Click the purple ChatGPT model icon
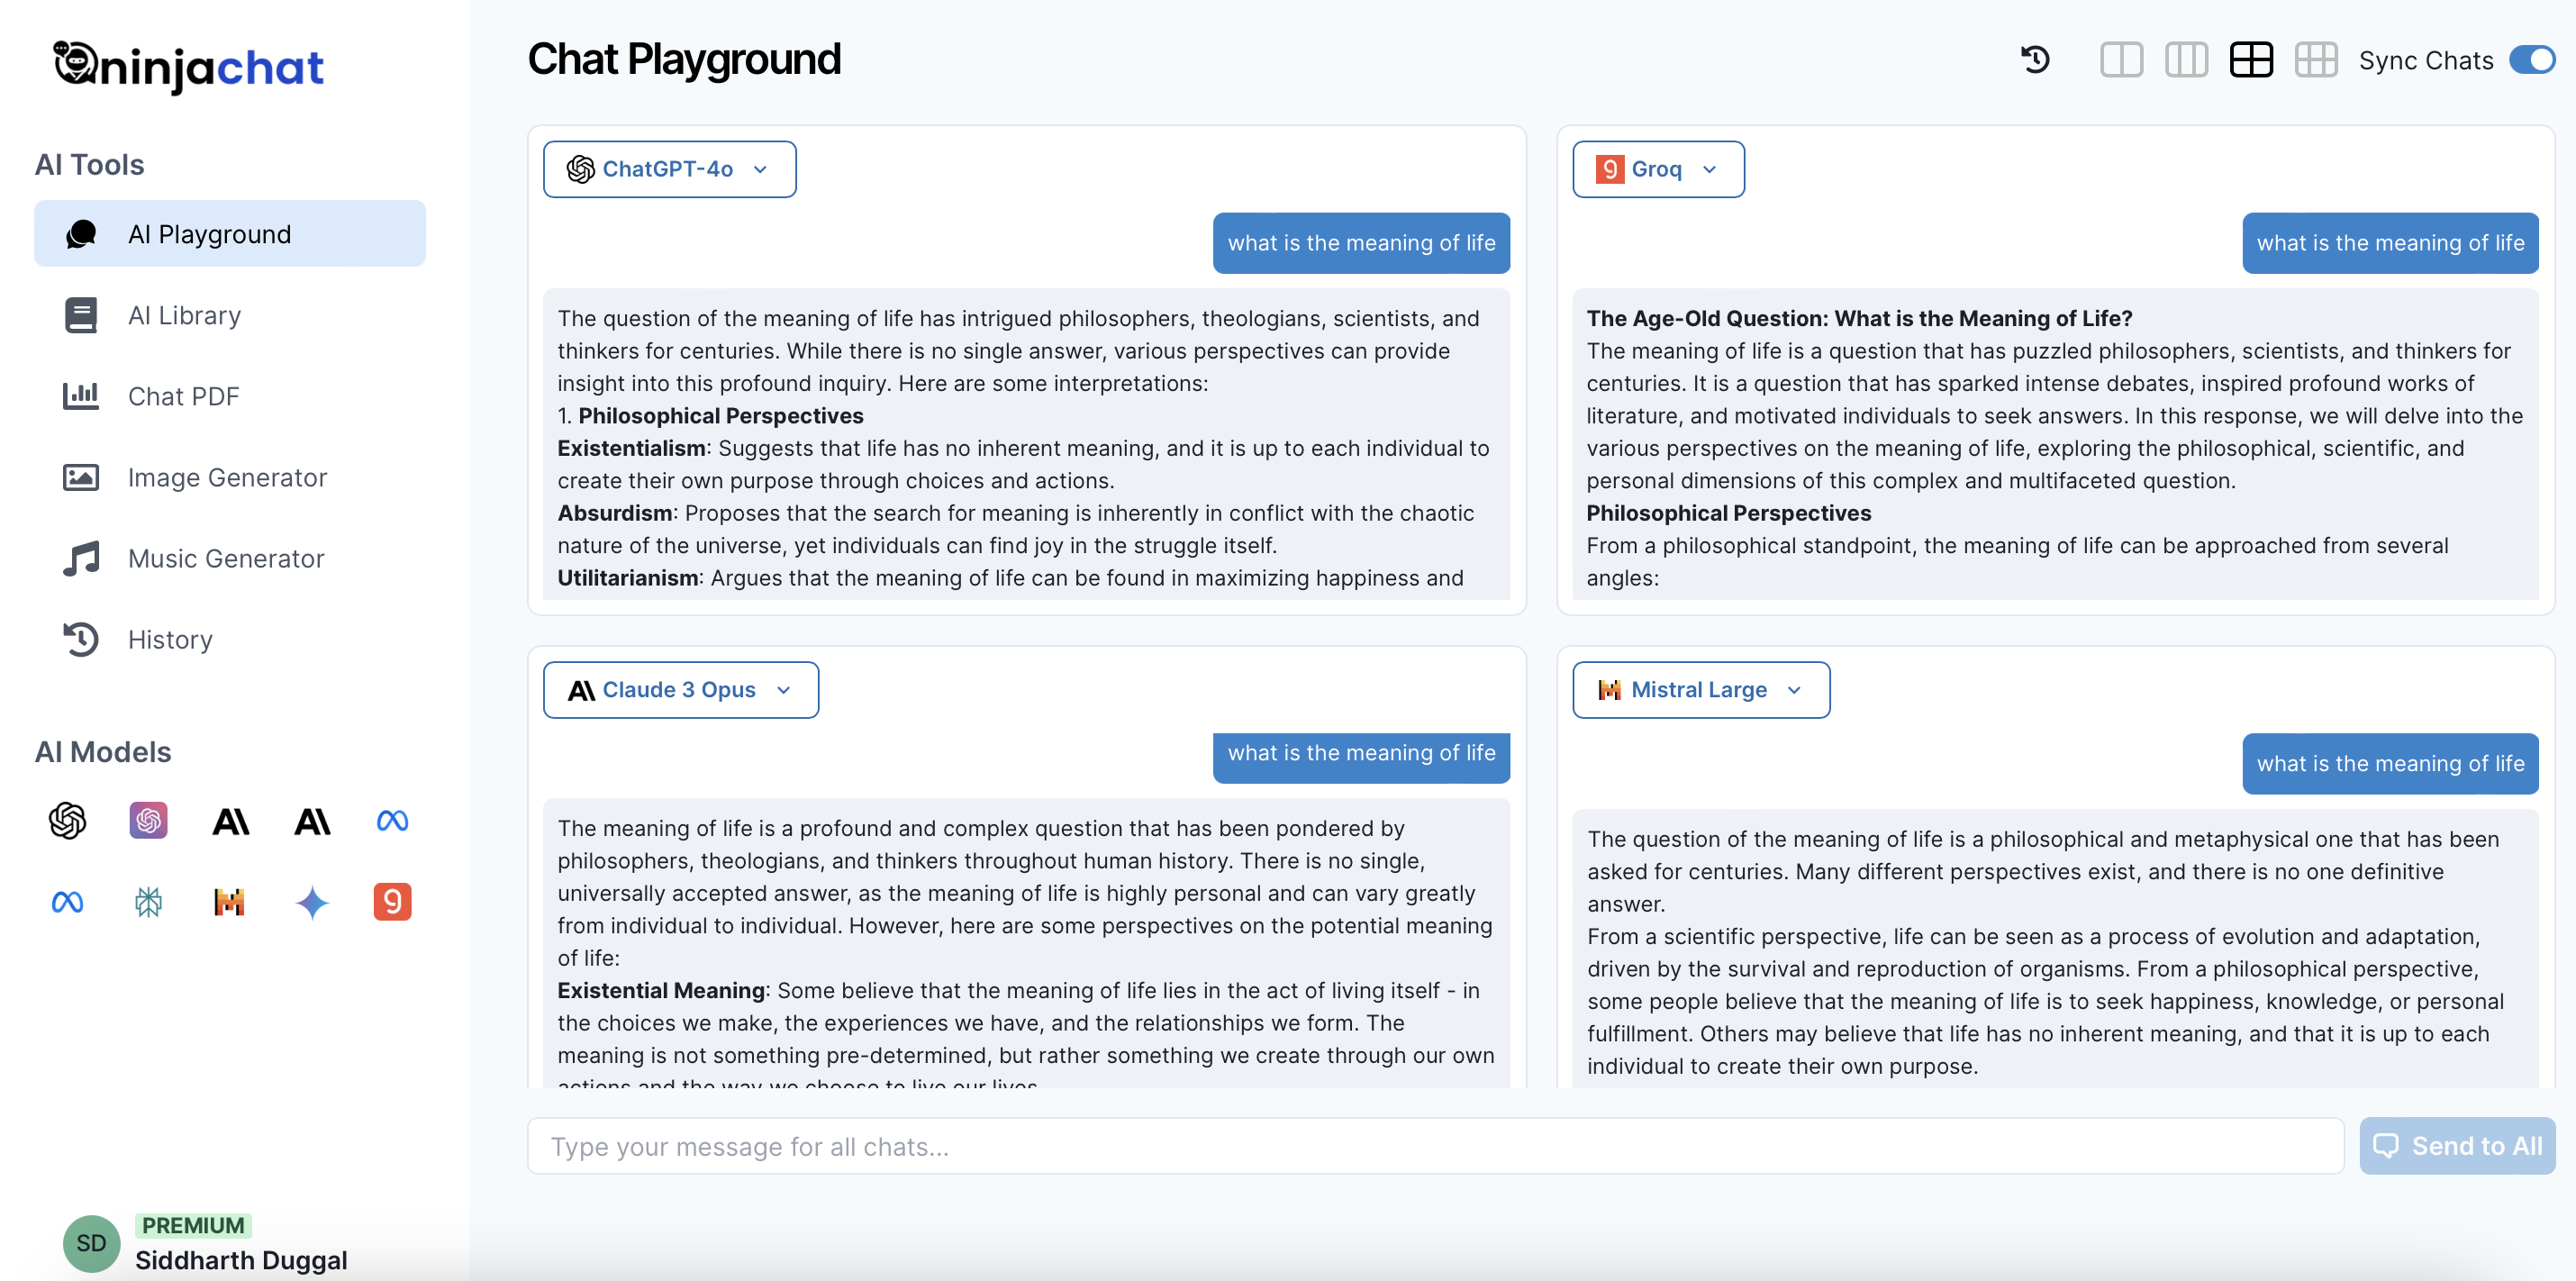Screen dimensions: 2576x1281 [148, 821]
